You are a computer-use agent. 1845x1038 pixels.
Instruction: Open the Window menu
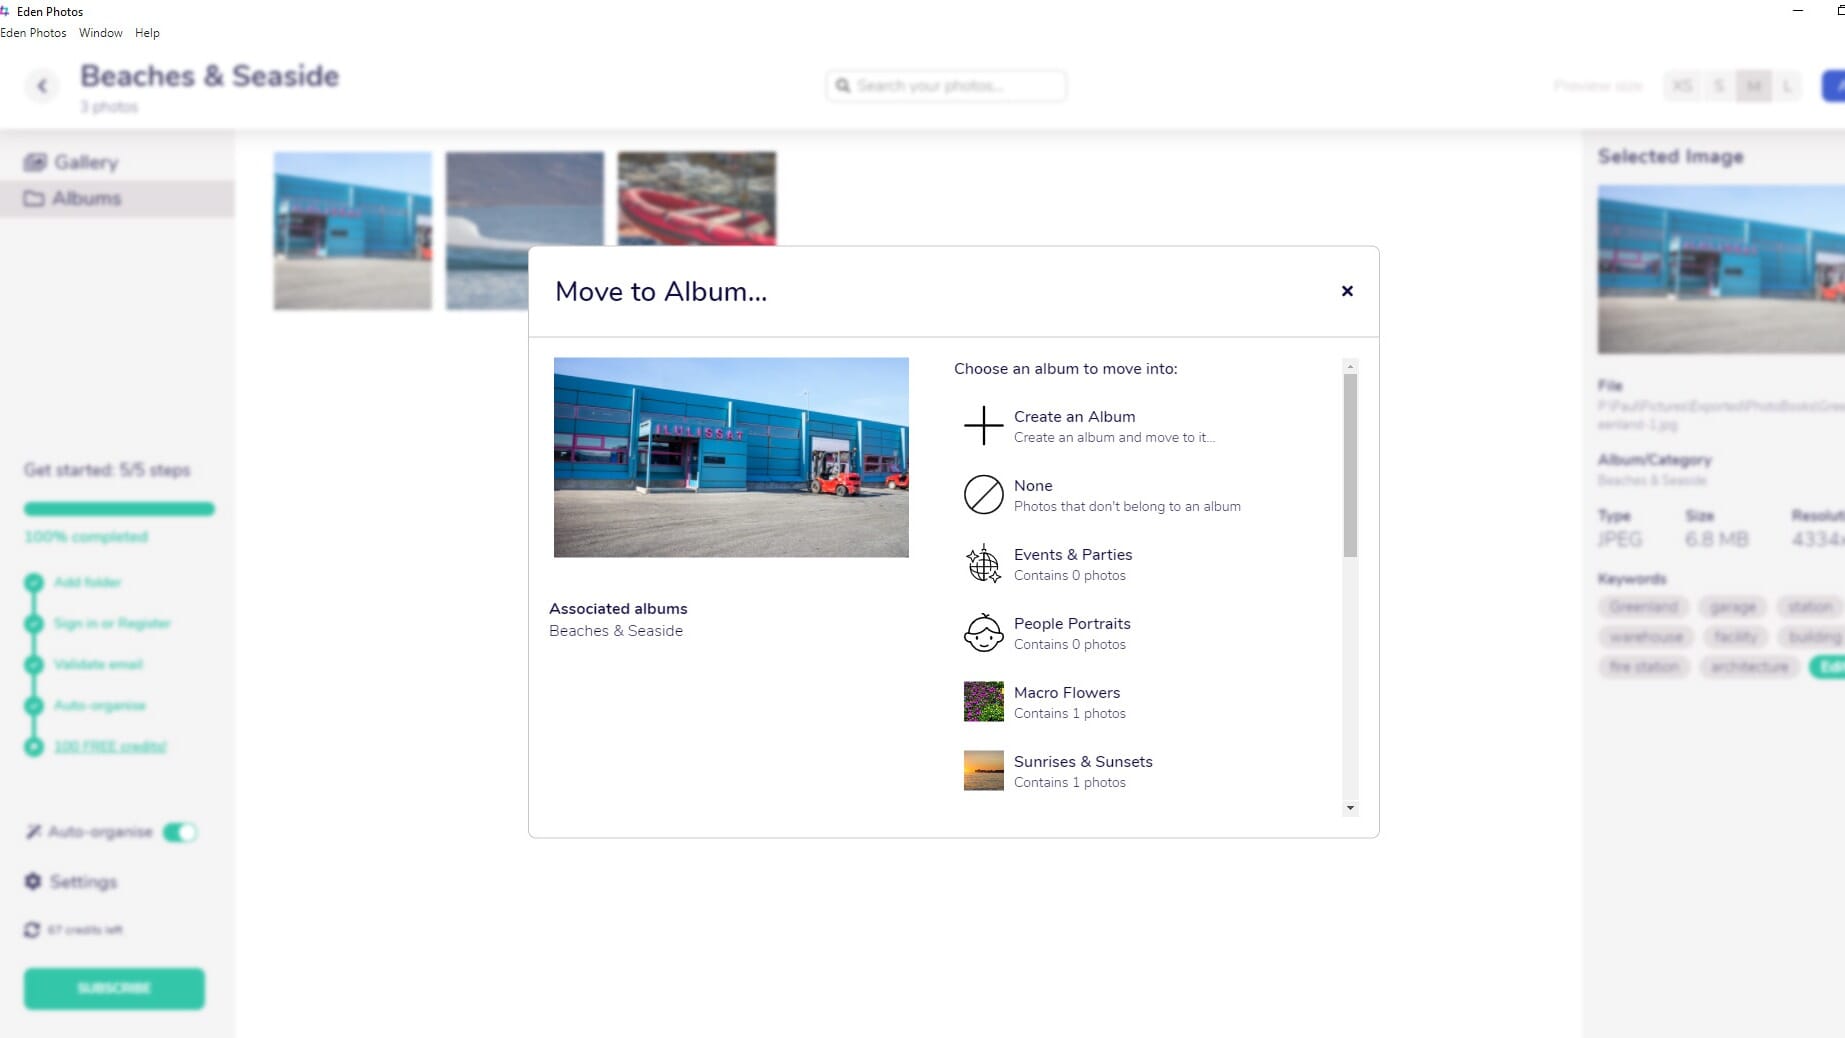pos(100,32)
